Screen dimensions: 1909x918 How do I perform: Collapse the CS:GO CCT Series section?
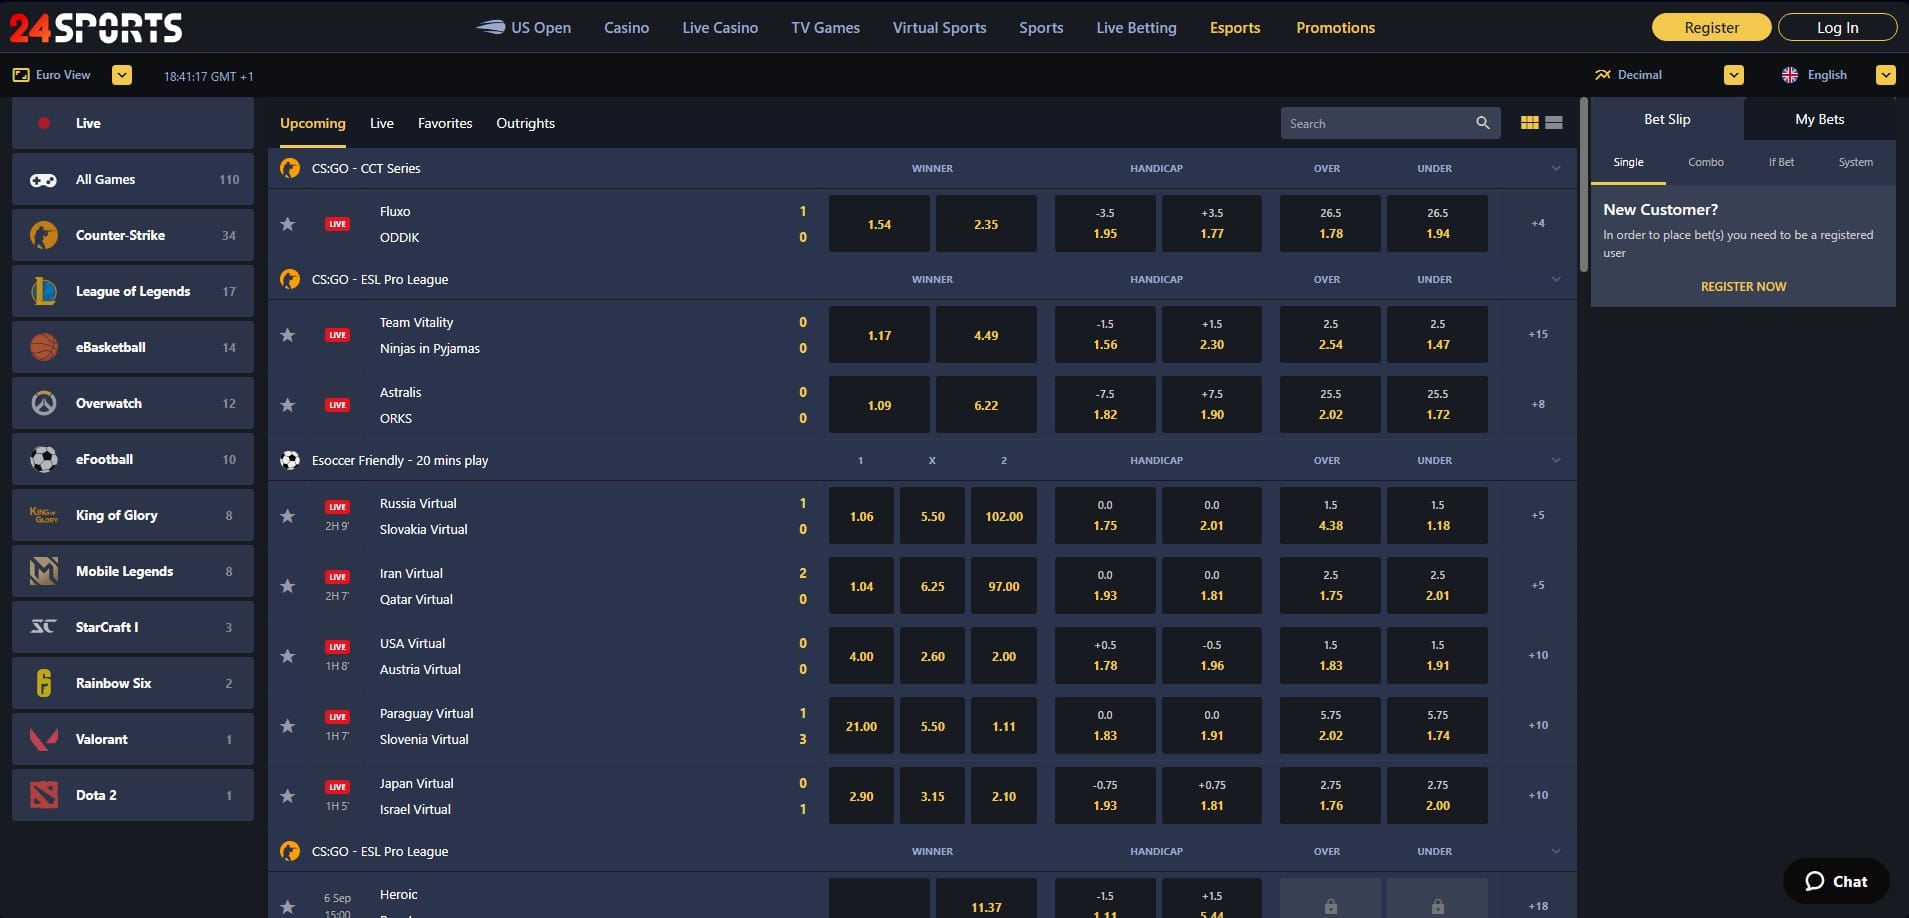click(x=1556, y=168)
